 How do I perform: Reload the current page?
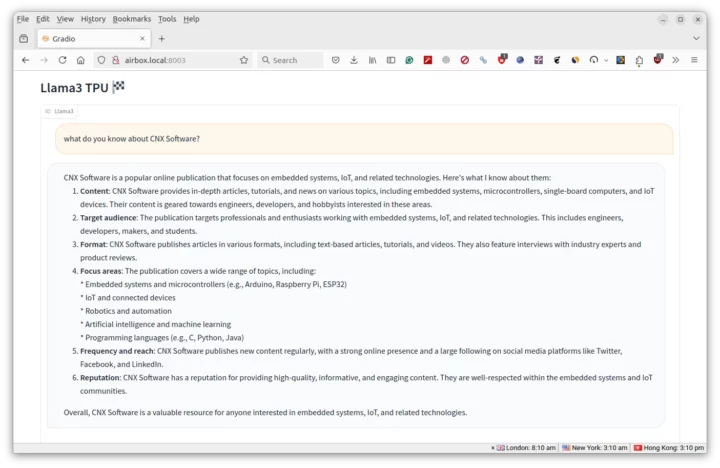tap(62, 60)
